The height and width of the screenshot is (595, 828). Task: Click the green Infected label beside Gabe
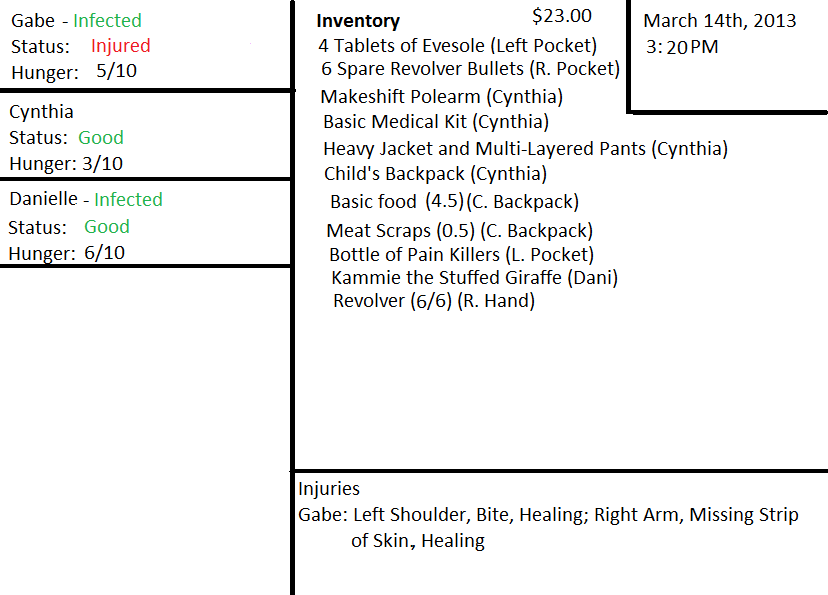click(107, 20)
